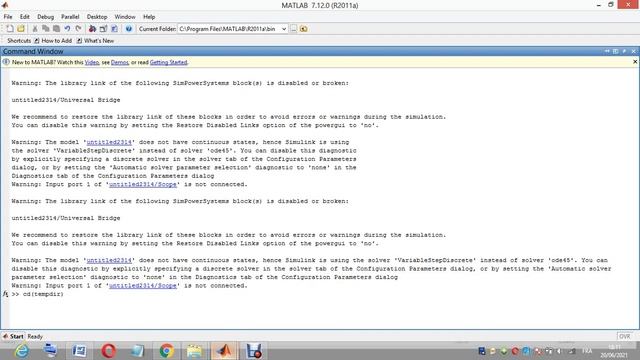Screen dimensions: 640x360
Task: Open Google Chrome from the taskbar
Action: click(166, 351)
